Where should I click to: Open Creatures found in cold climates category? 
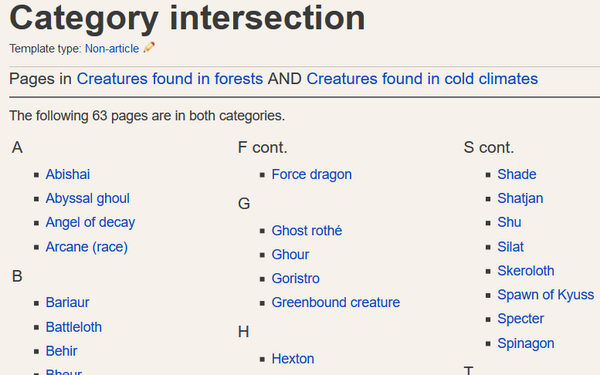(x=422, y=79)
